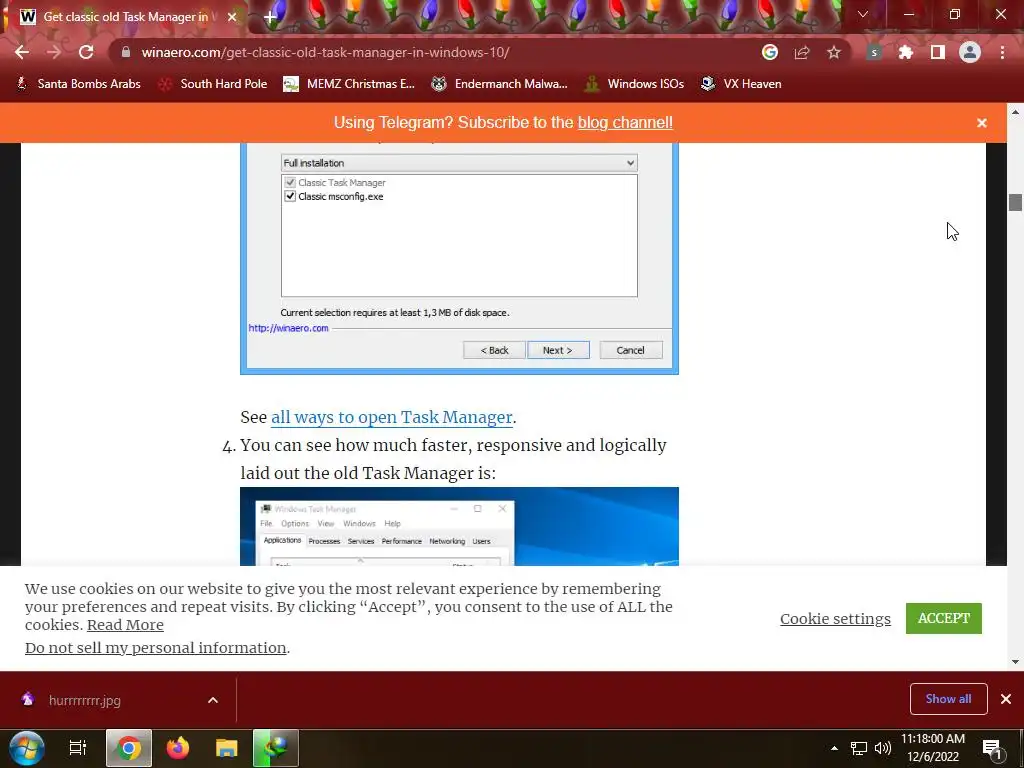Go back to the previous page
The image size is (1024, 768).
(22, 52)
